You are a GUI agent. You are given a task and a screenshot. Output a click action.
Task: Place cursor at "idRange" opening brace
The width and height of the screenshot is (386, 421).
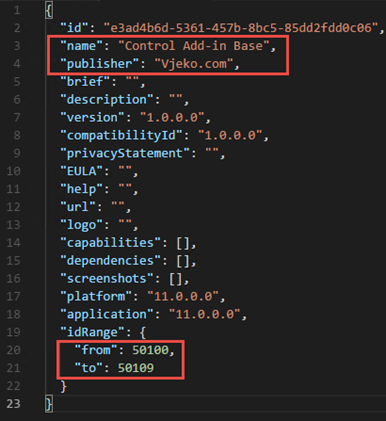coord(143,332)
